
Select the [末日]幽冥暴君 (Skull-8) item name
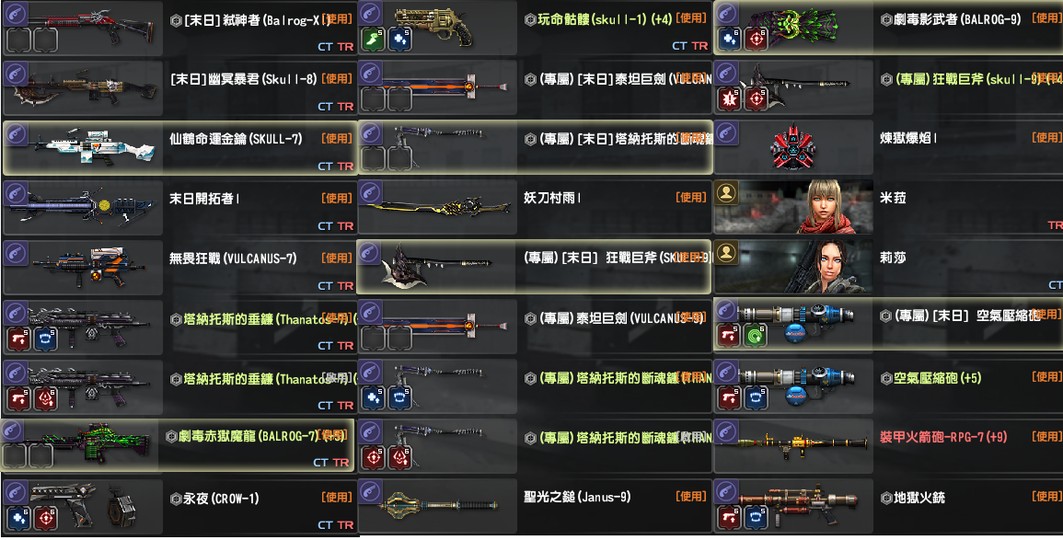click(x=243, y=79)
